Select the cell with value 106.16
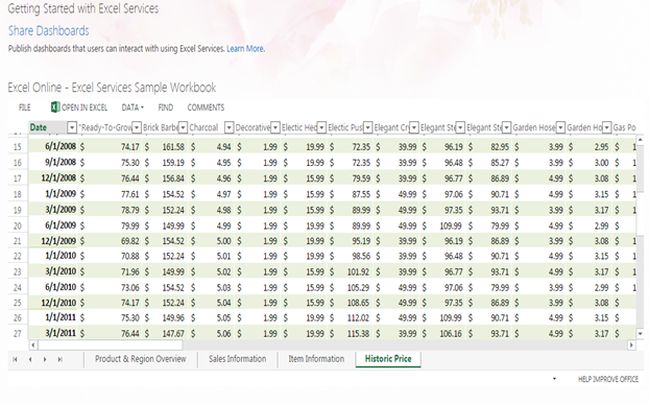650x405 pixels. (x=443, y=333)
